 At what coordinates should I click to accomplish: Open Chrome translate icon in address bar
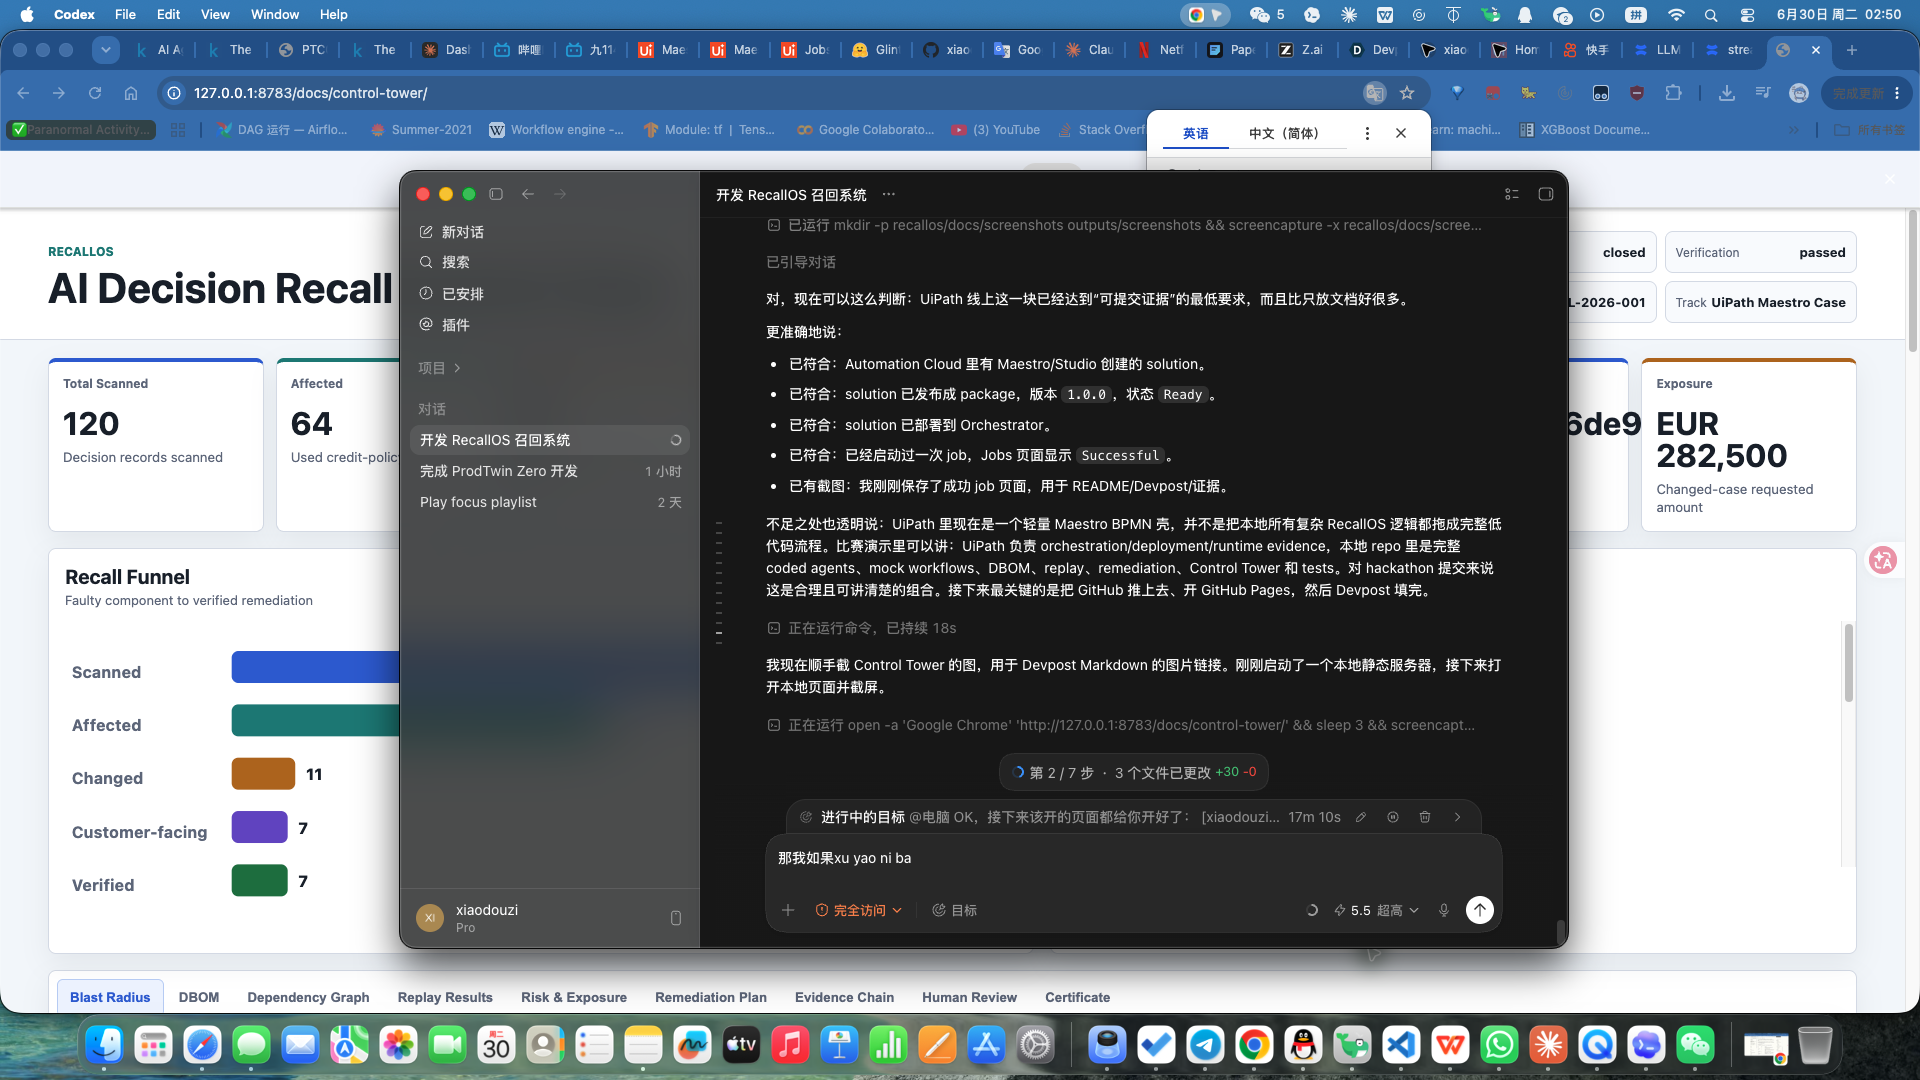(x=1375, y=93)
